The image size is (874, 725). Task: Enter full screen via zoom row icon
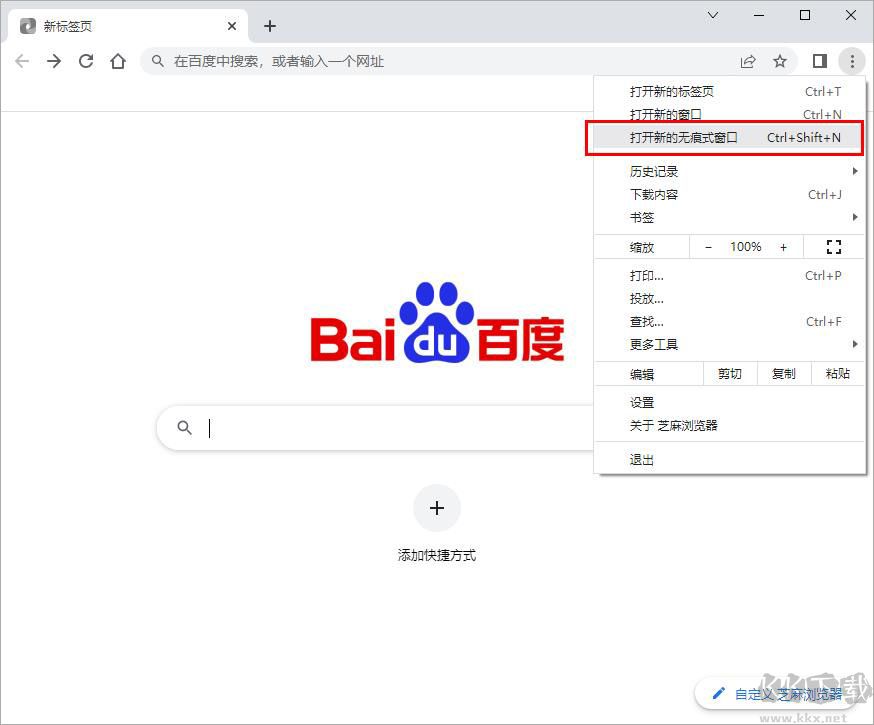(833, 247)
